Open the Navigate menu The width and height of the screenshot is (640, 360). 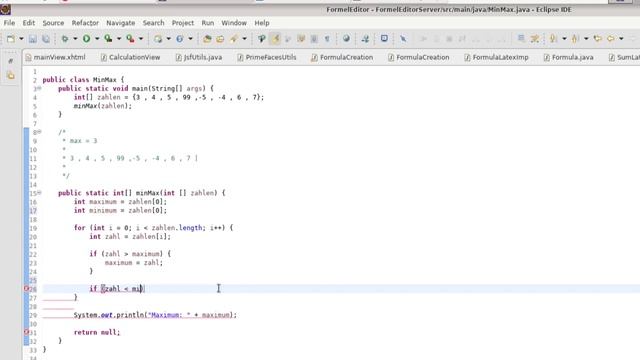[120, 23]
